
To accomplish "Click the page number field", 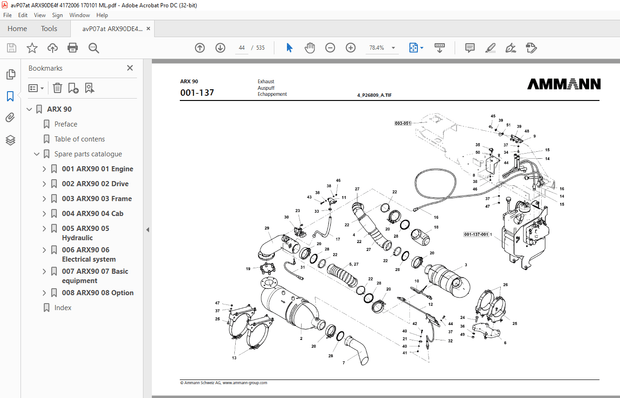I will pos(242,48).
